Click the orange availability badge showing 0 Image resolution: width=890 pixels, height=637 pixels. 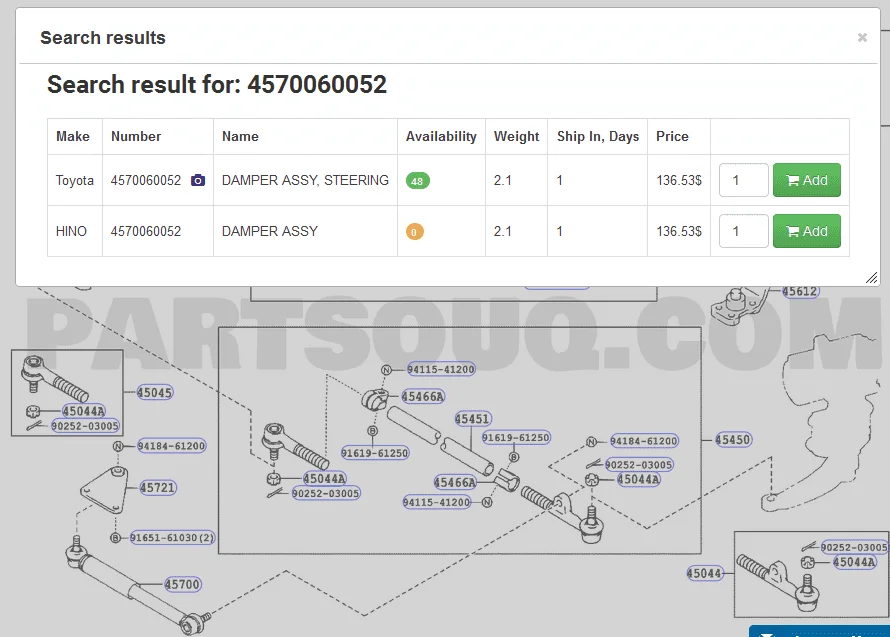(414, 232)
